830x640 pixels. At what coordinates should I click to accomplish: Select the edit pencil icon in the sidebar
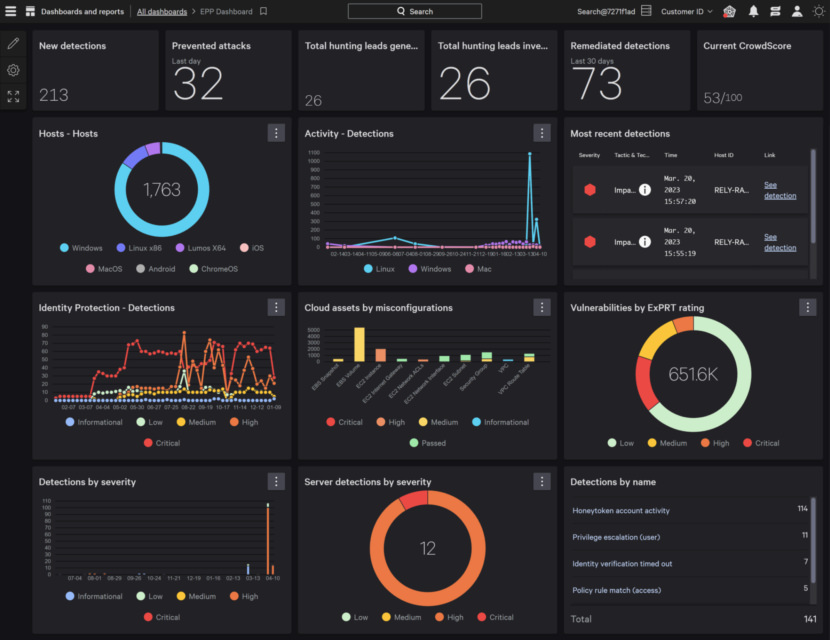[13, 43]
